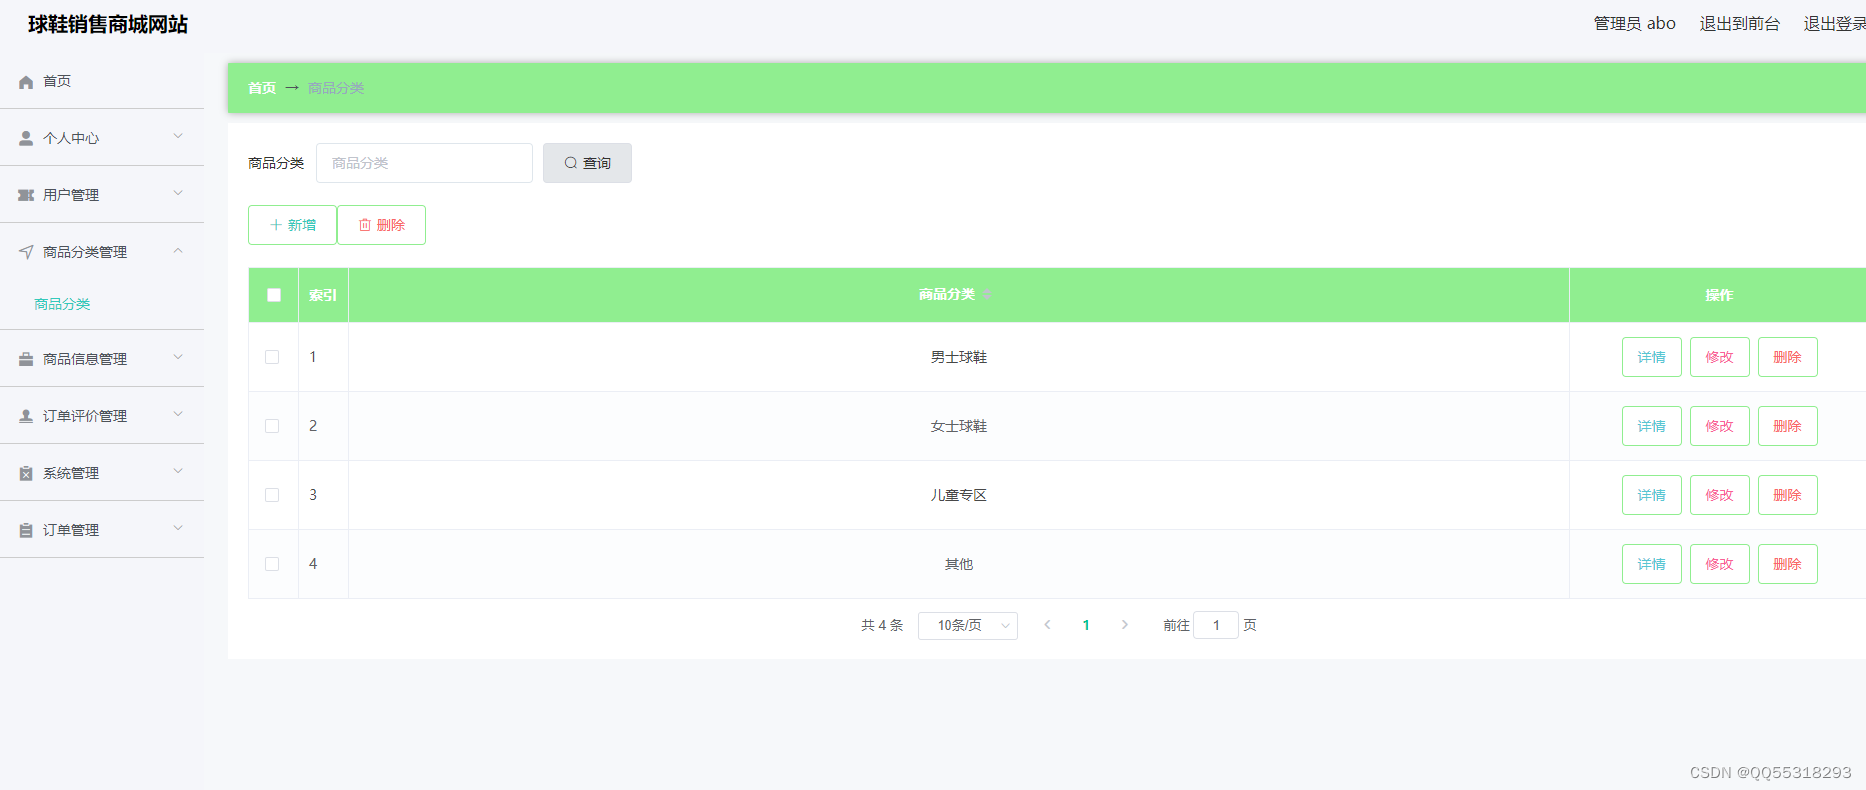Expand the 用户管理 menu chevron
The height and width of the screenshot is (790, 1866).
178,193
